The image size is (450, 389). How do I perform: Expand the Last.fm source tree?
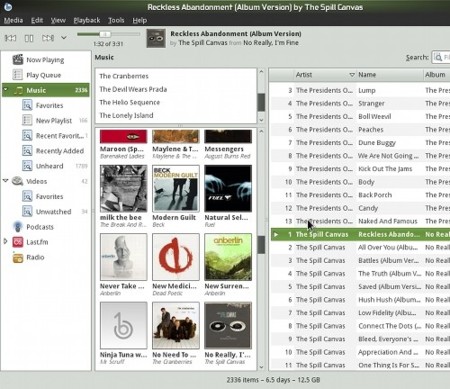5,241
